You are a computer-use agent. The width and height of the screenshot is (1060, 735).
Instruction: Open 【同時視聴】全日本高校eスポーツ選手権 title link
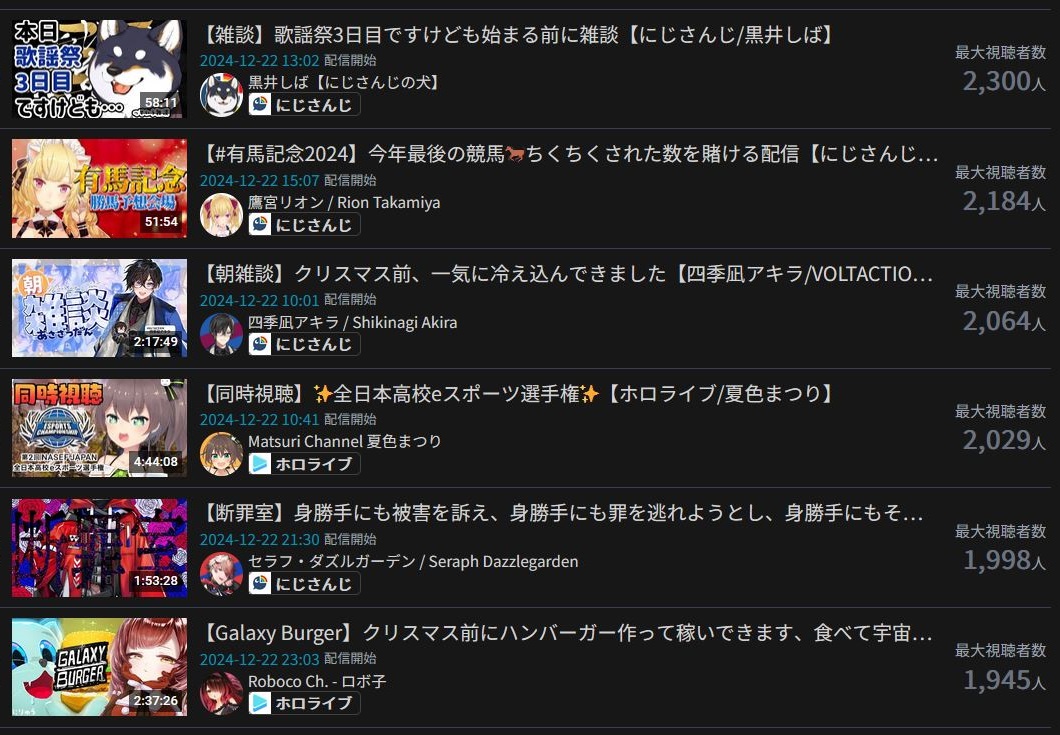point(519,394)
